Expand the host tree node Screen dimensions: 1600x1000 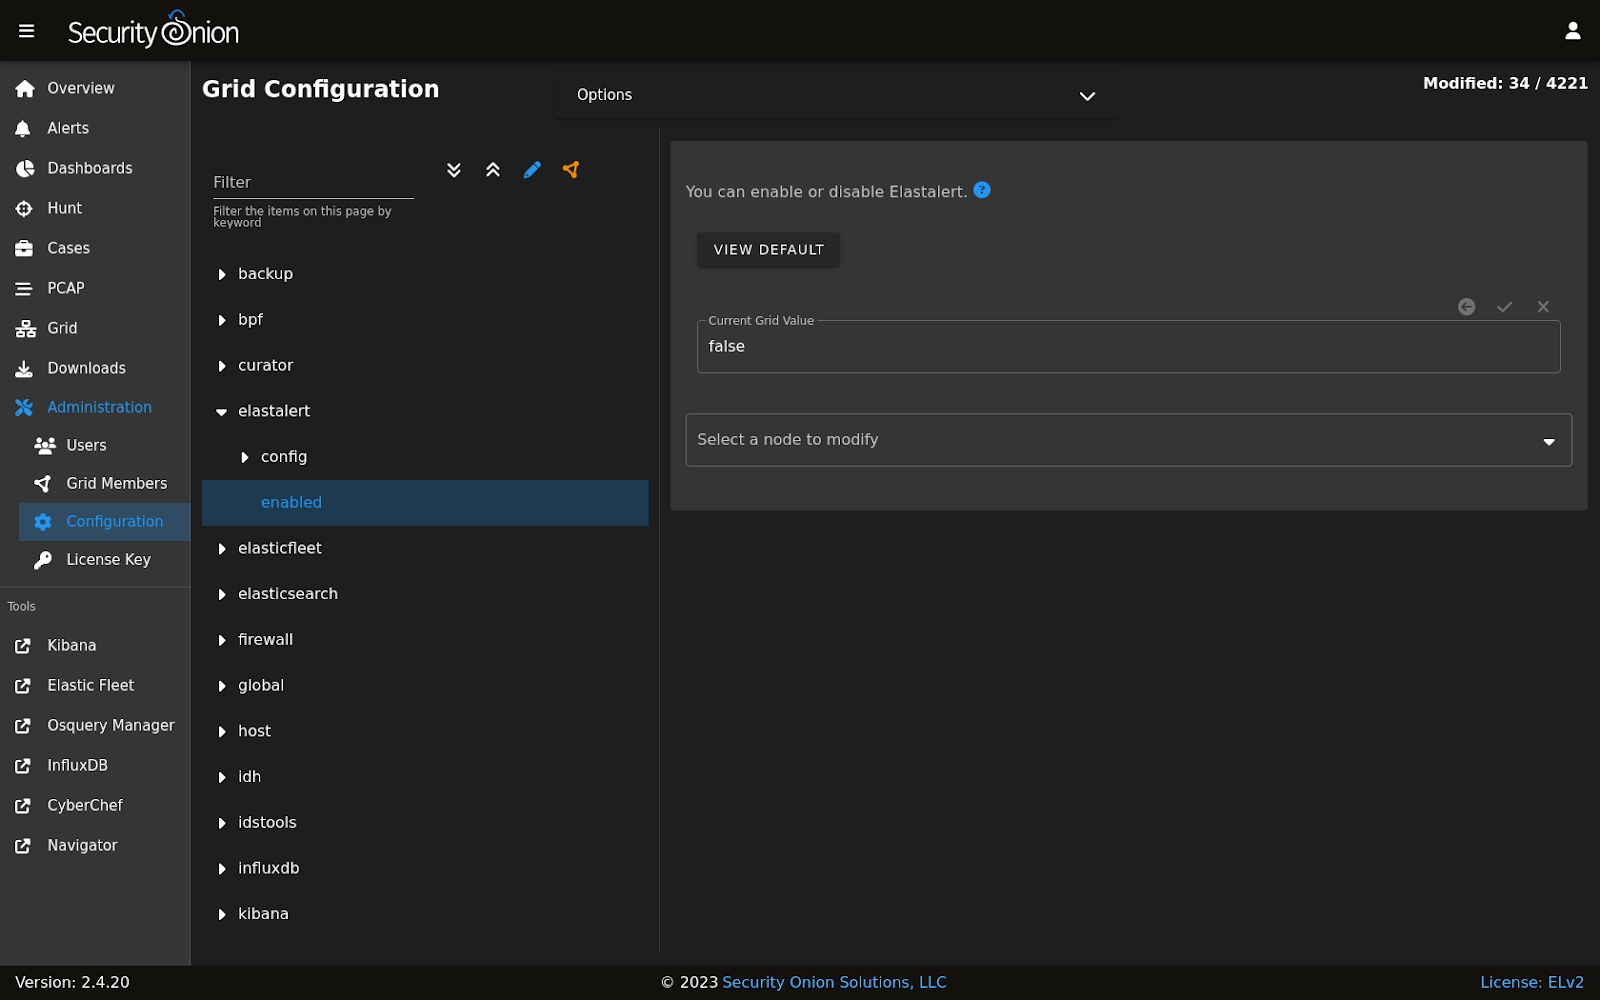coord(222,732)
